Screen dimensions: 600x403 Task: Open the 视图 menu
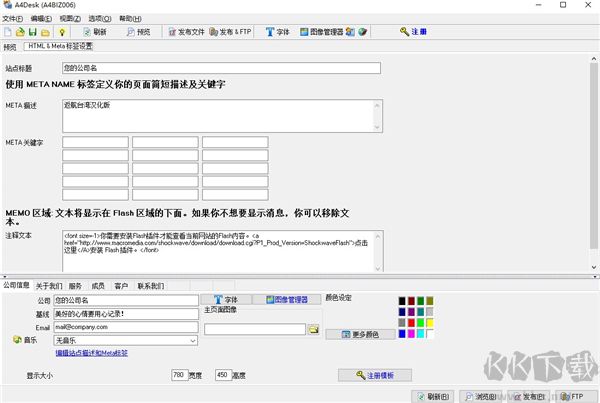point(70,18)
